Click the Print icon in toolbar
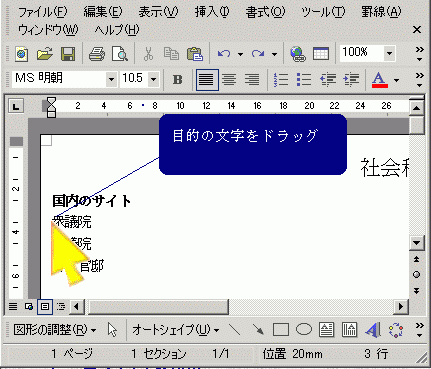 [97, 54]
